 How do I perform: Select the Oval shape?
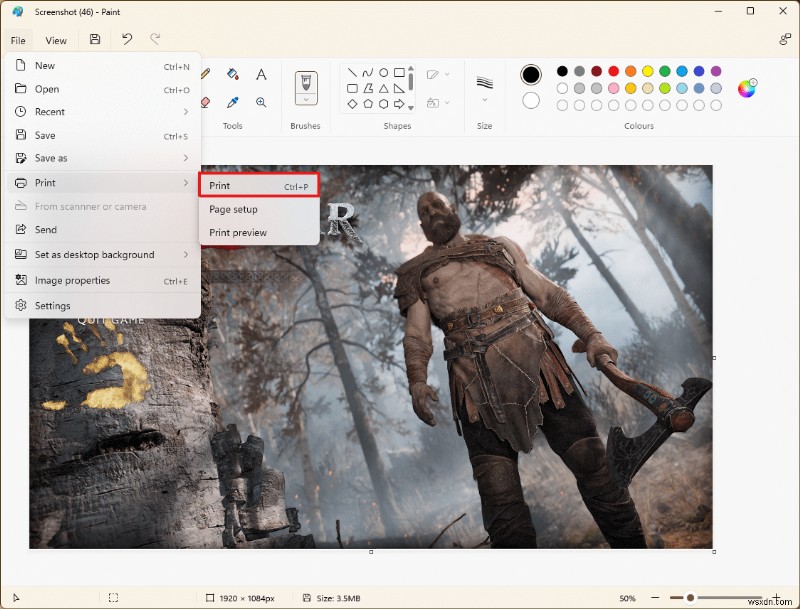(384, 73)
